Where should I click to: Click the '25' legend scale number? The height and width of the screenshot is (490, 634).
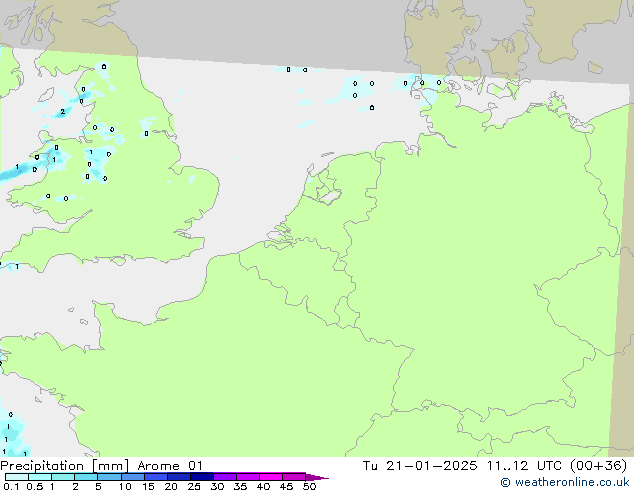point(194,486)
